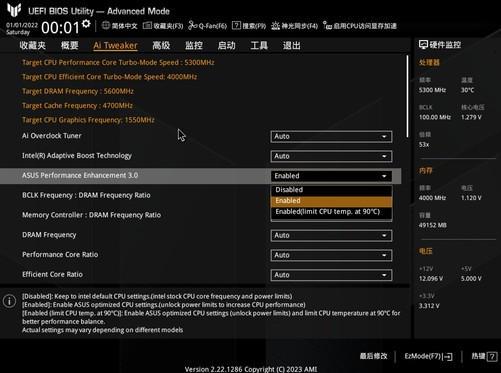Click hotkeys question mark box icon

(492, 357)
